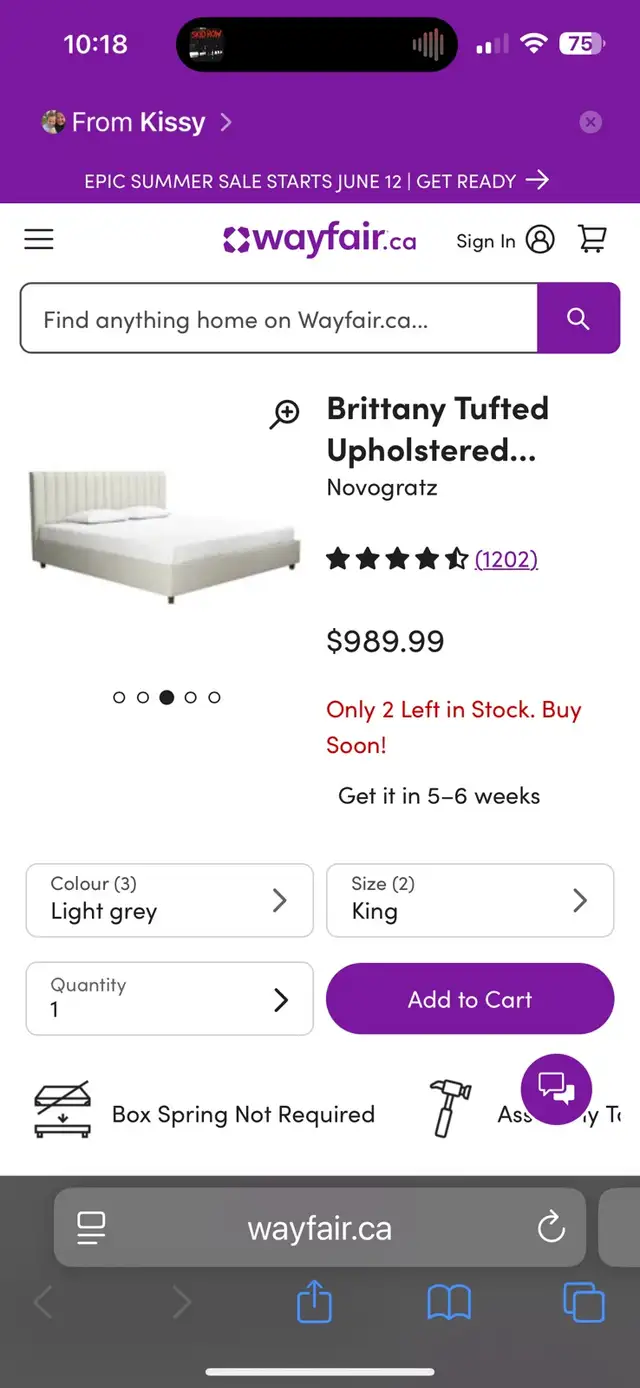This screenshot has width=640, height=1388.
Task: Select the first image carousel dot
Action: click(x=119, y=697)
